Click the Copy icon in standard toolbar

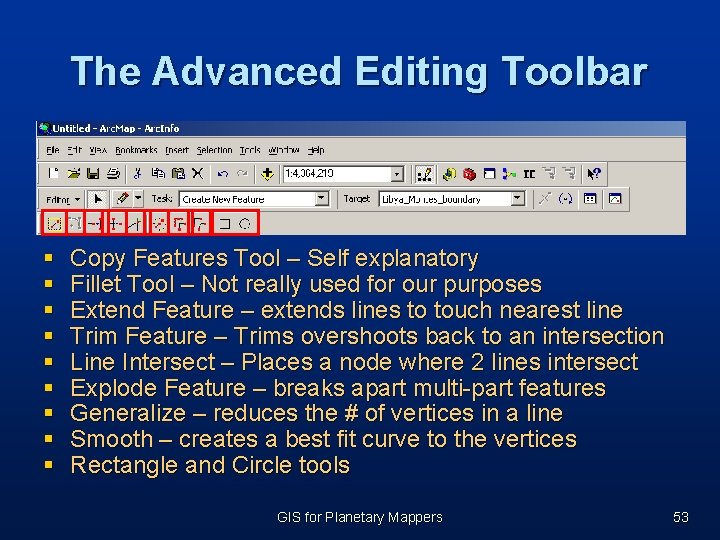(158, 174)
